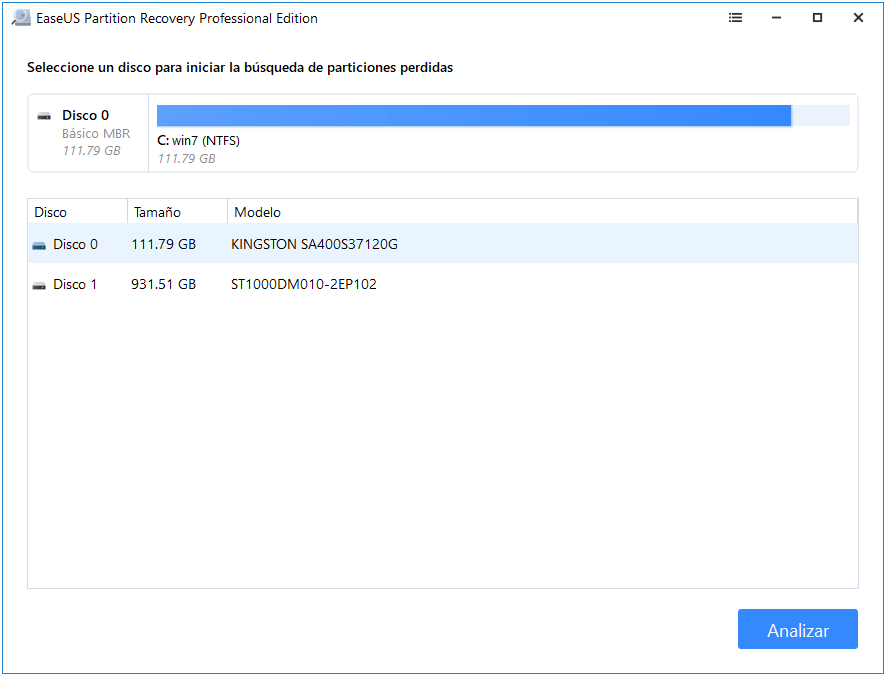Click the ST1000DM010-2EP102 model cell
The image size is (886, 676).
tap(304, 284)
